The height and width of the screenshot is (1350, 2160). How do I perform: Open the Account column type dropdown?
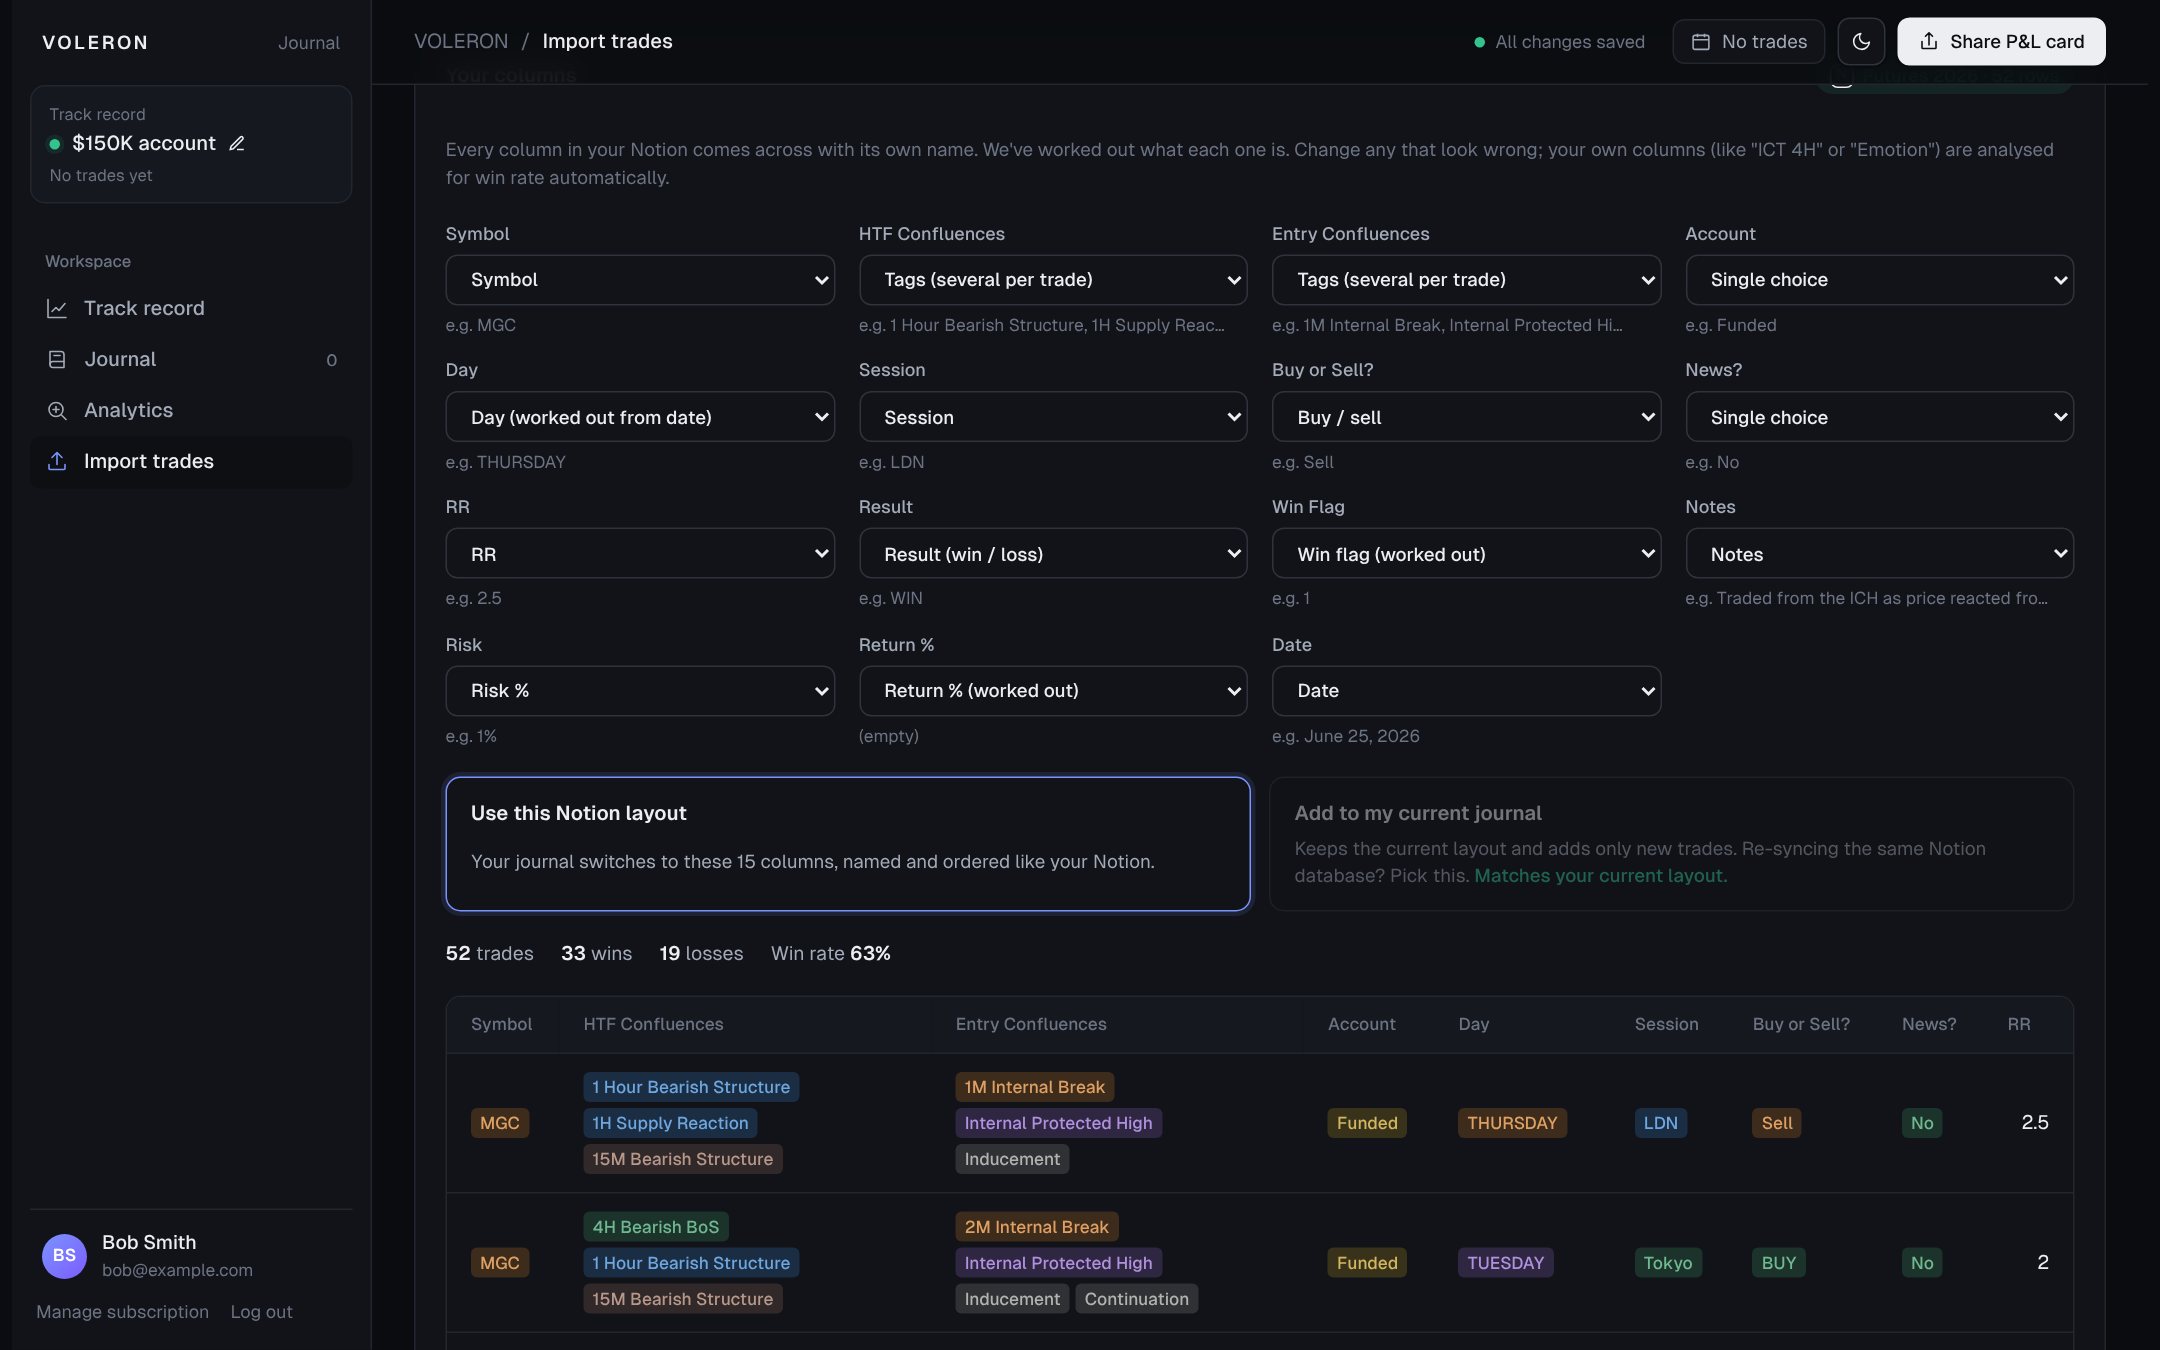pos(1879,280)
